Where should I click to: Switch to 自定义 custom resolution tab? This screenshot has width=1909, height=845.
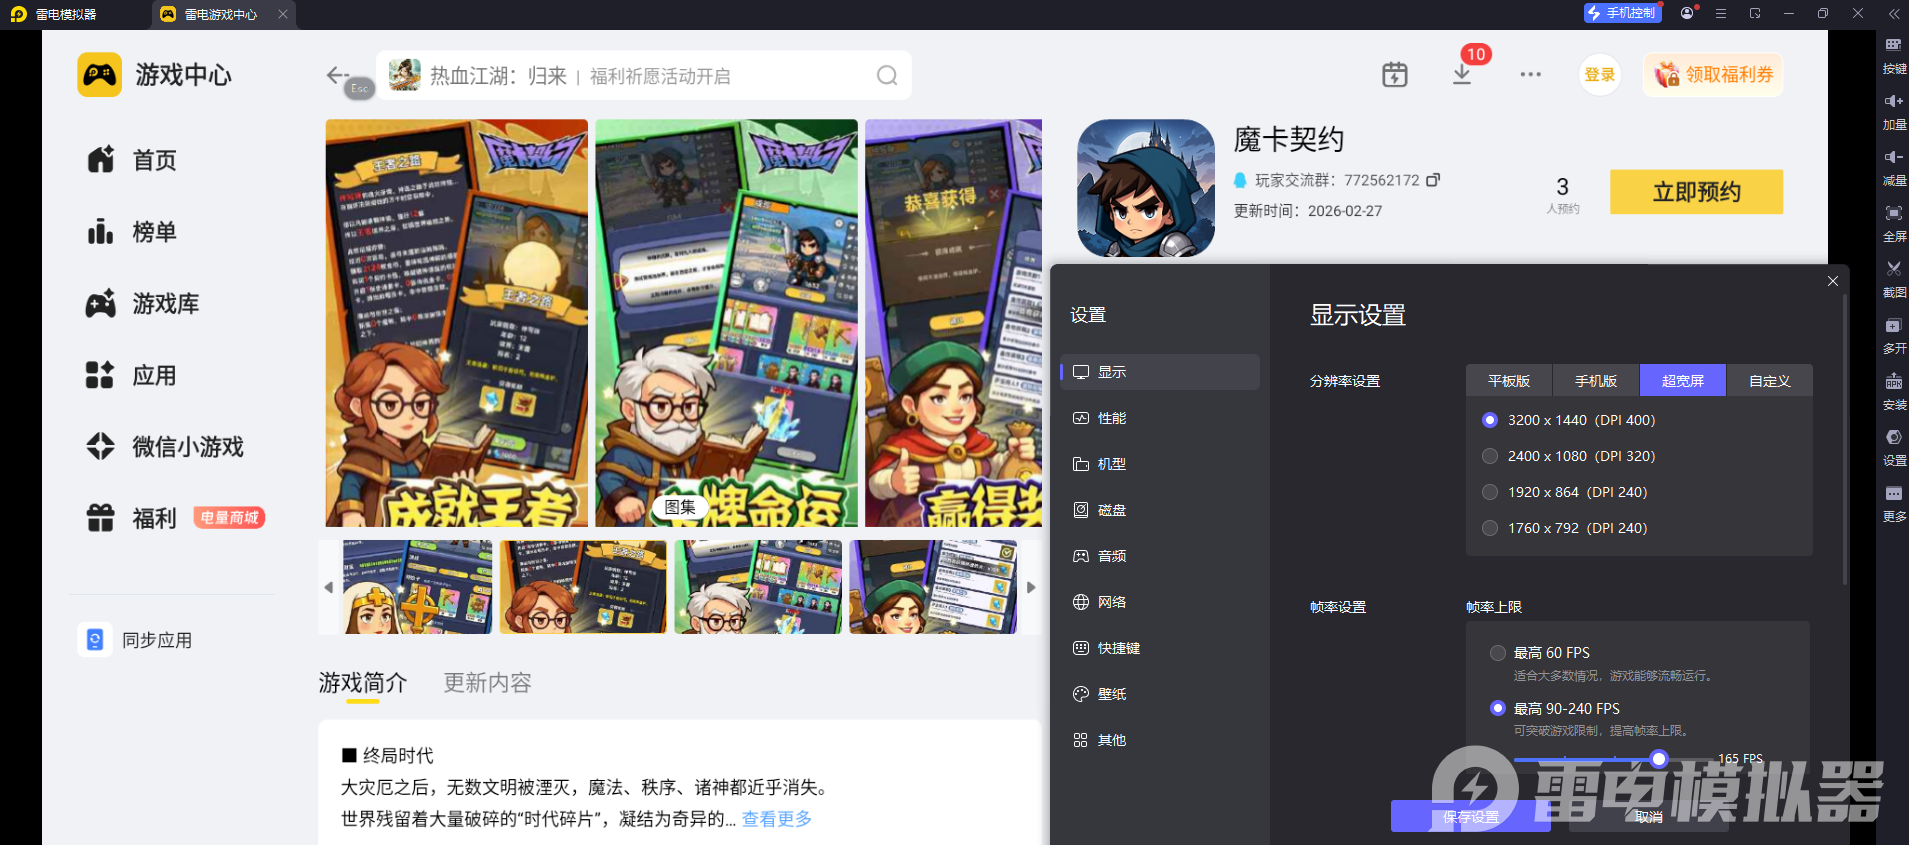point(1770,381)
